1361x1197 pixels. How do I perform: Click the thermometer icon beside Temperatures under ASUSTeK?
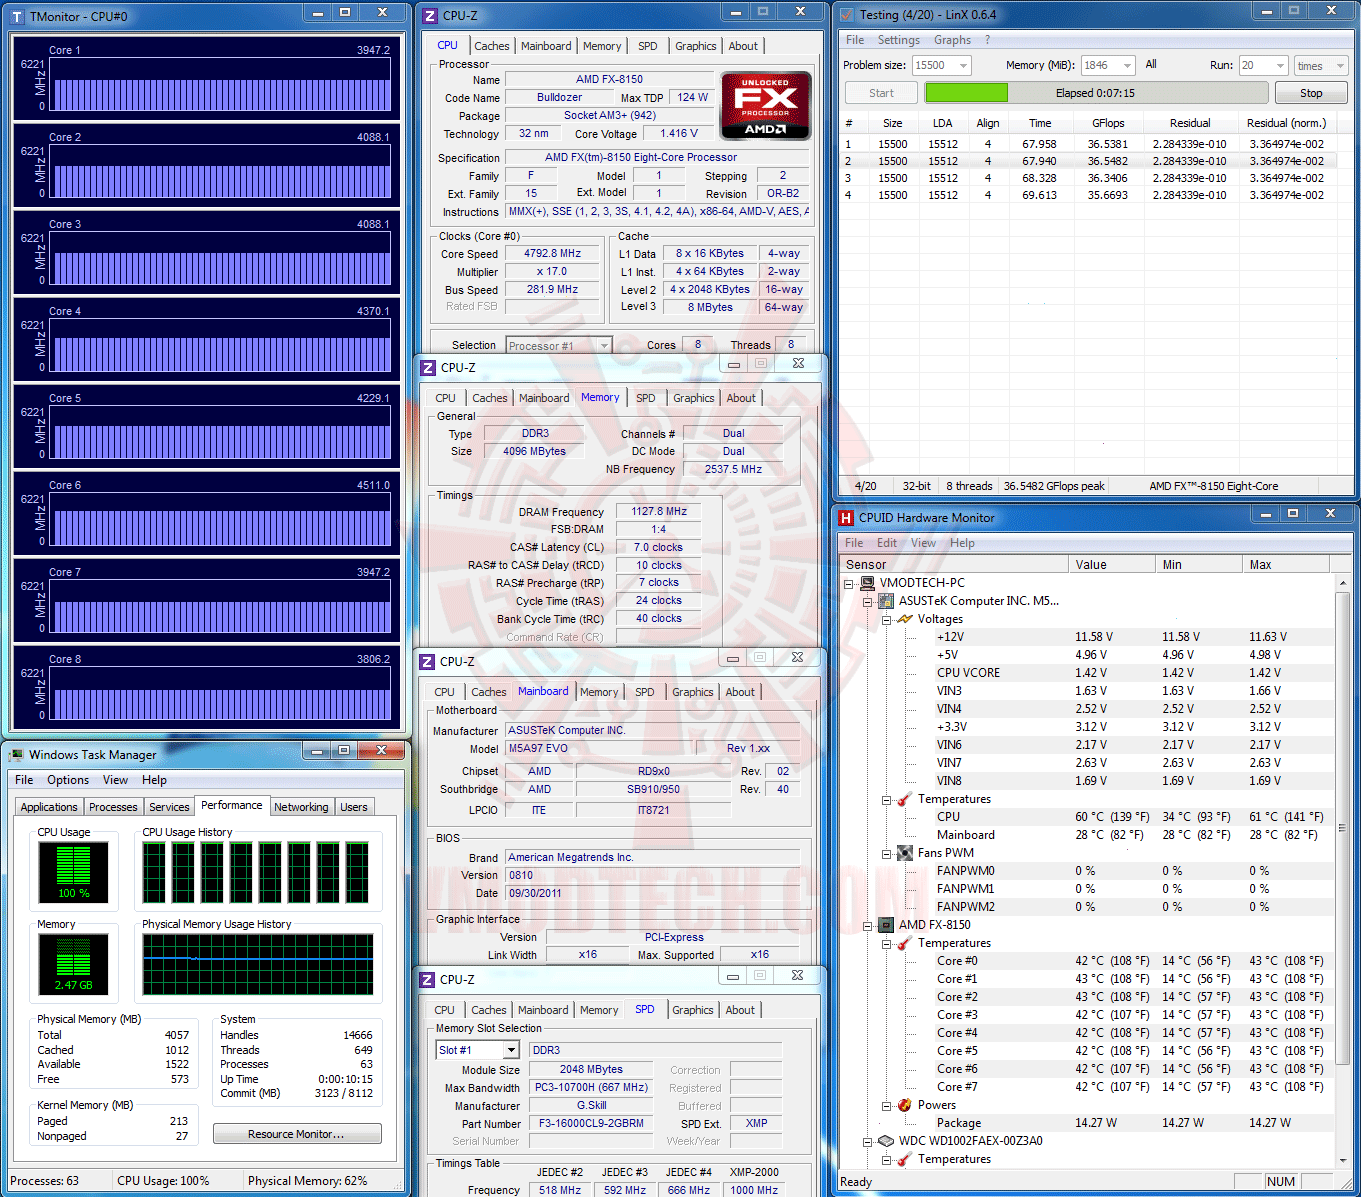coord(905,799)
